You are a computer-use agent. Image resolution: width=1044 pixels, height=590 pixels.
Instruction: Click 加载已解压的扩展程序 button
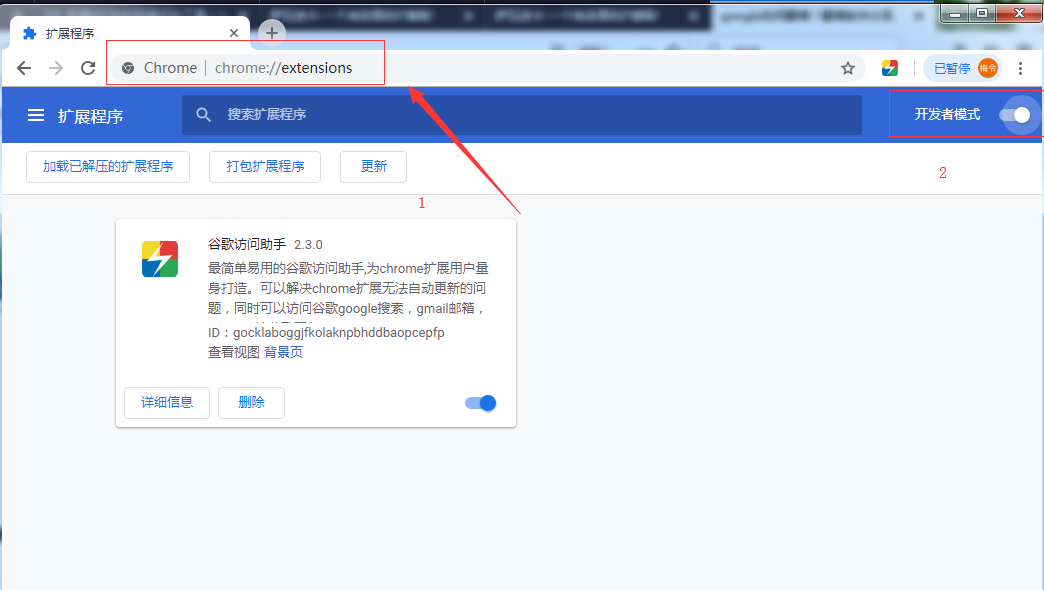108,166
